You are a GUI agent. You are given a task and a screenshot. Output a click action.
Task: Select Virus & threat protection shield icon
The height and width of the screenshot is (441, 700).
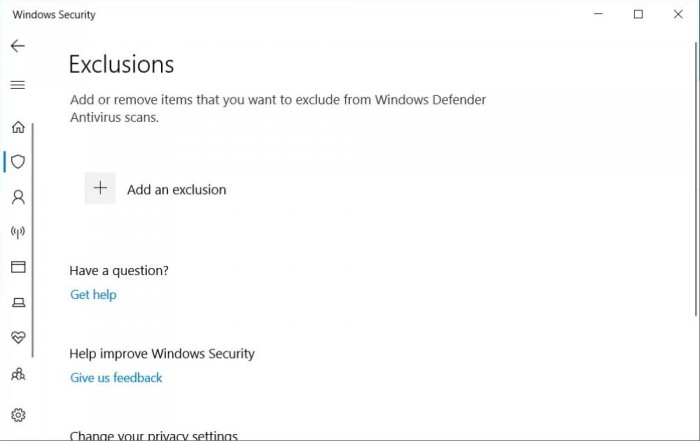point(17,162)
